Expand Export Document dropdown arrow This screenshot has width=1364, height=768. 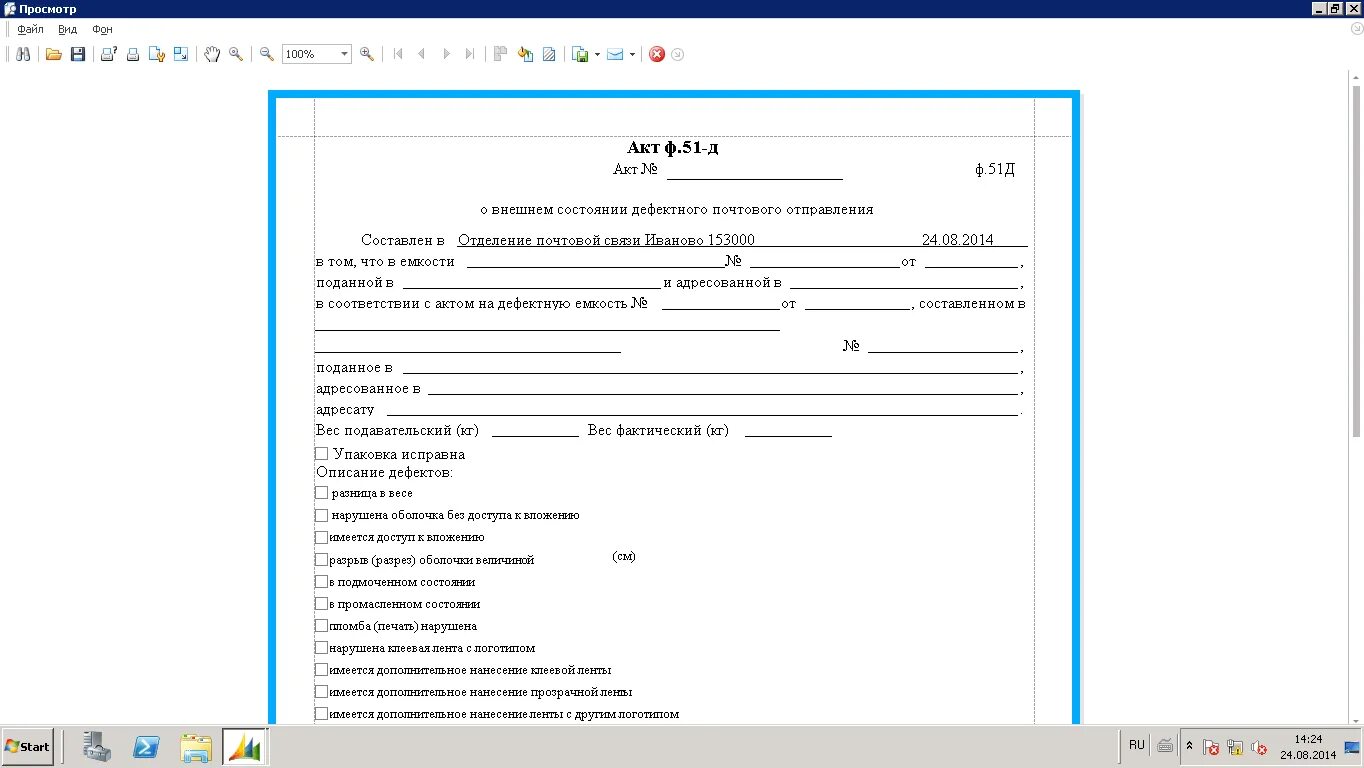click(597, 54)
